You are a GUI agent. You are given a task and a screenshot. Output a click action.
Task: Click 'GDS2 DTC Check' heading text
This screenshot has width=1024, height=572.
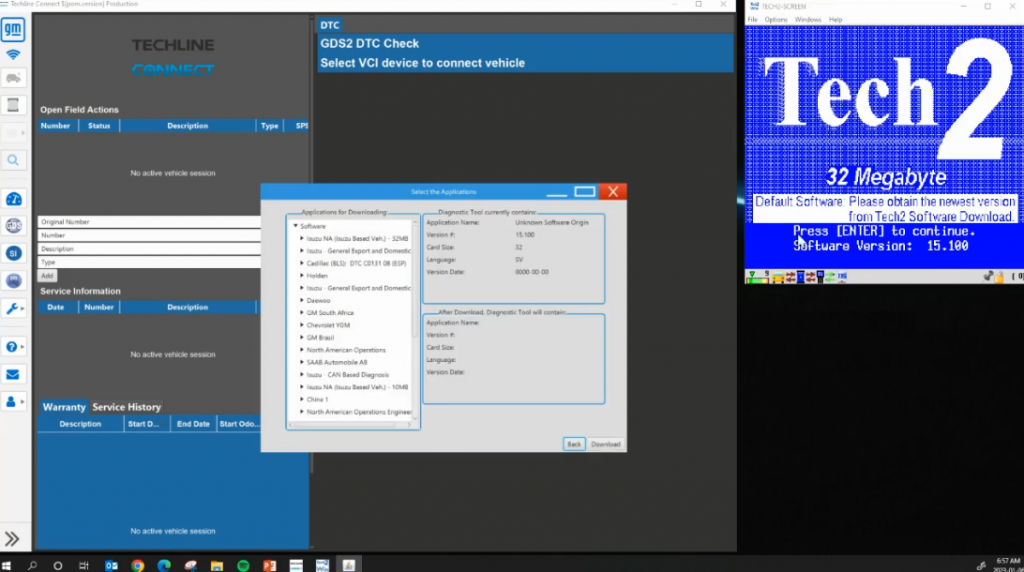(x=370, y=43)
